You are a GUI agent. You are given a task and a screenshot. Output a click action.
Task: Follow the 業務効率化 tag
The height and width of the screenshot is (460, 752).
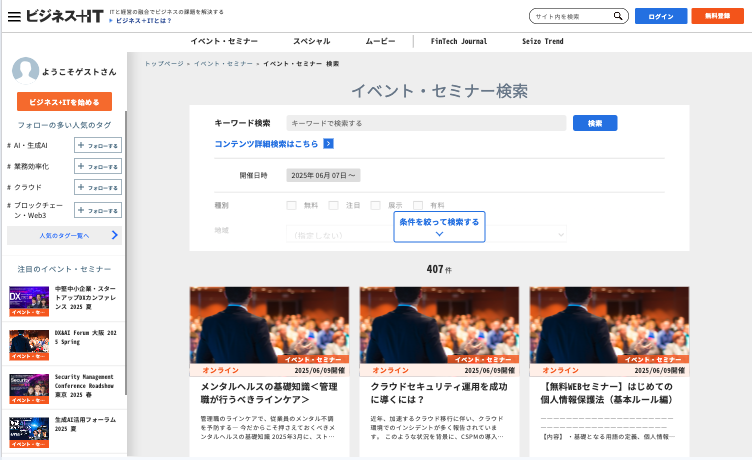pyautogui.click(x=98, y=166)
